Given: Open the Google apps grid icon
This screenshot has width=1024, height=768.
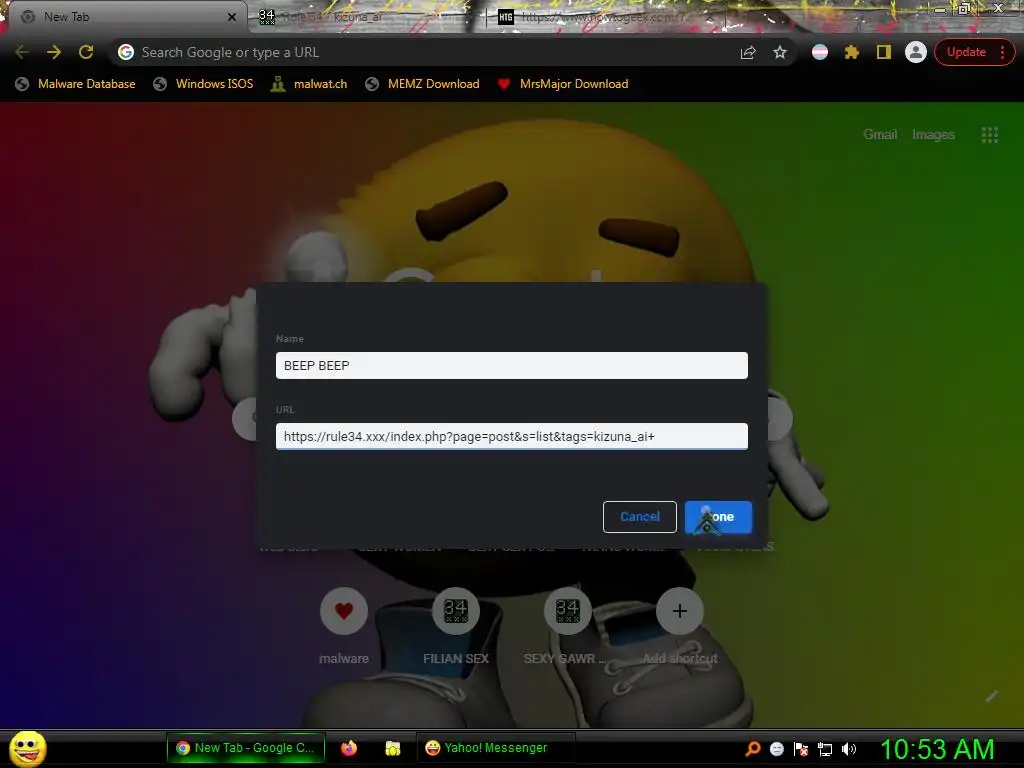Looking at the screenshot, I should 989,135.
